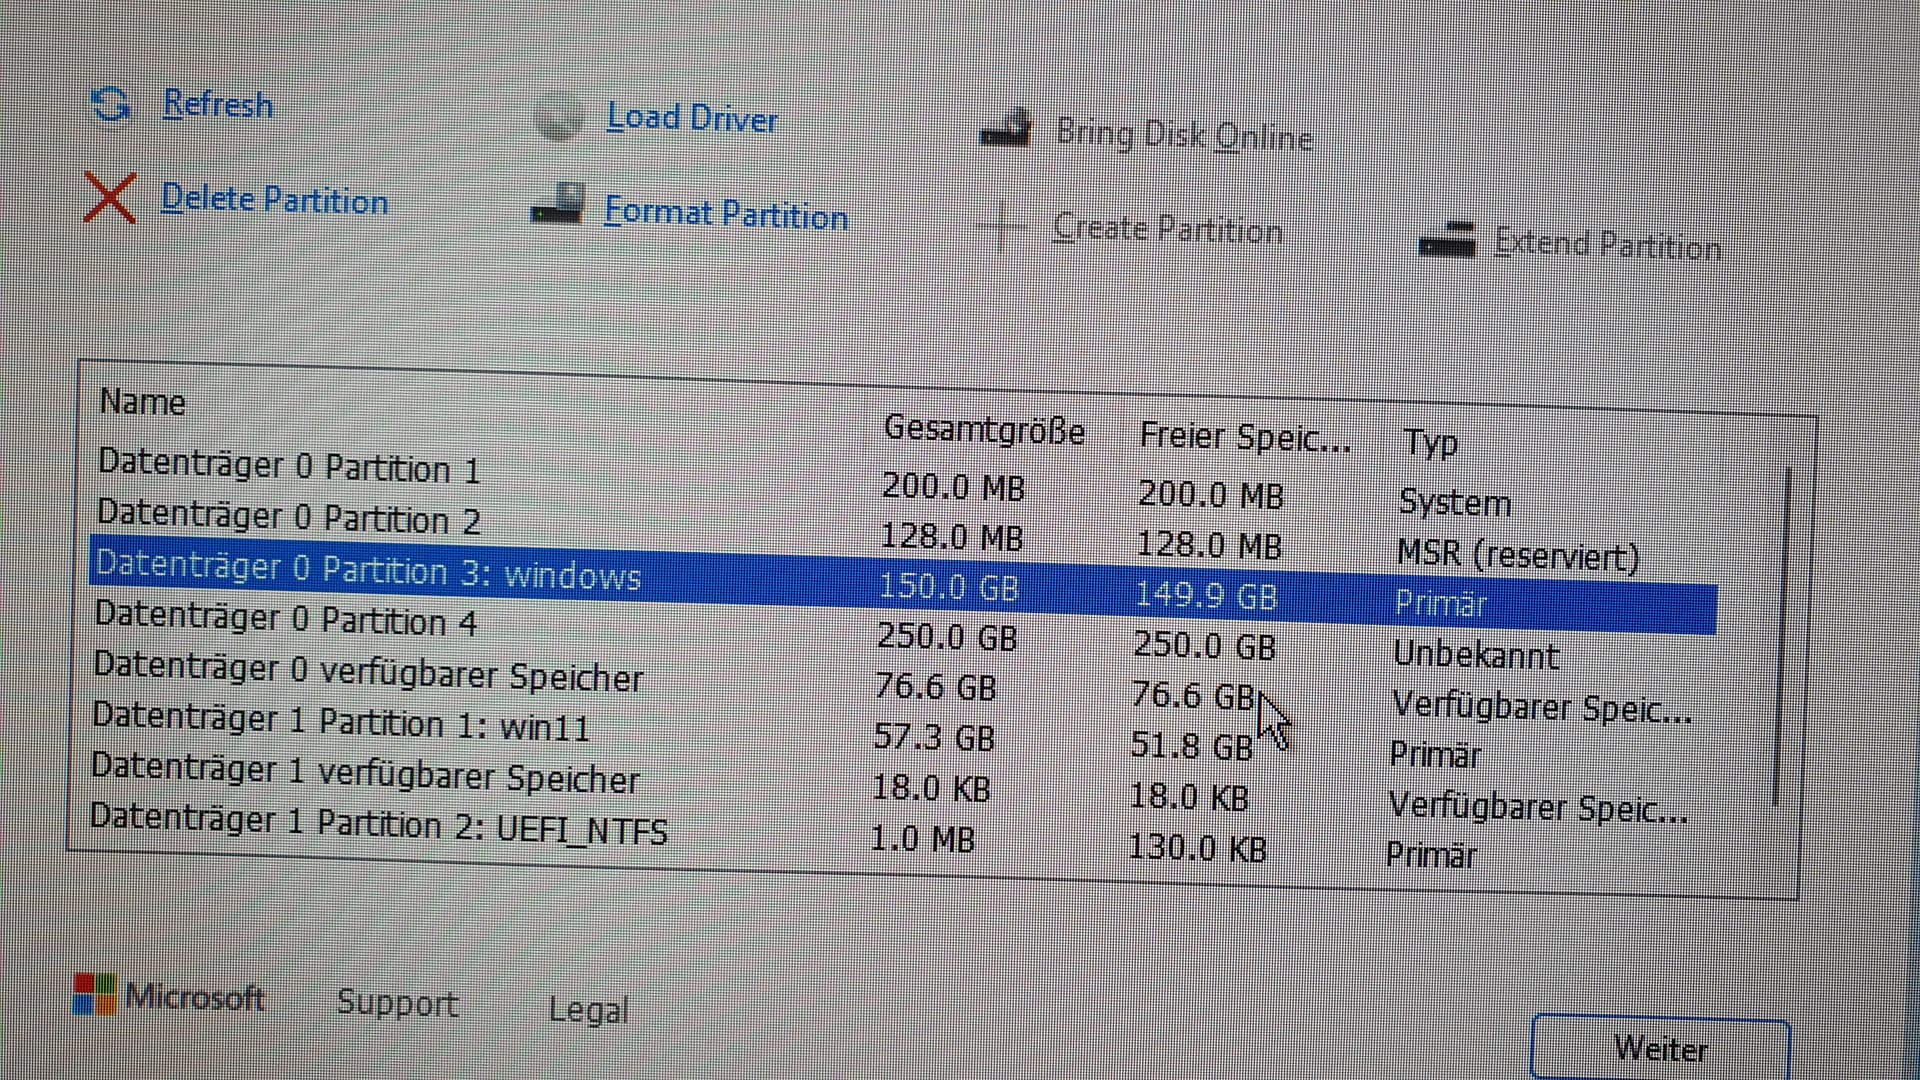1920x1080 pixels.
Task: Click the Format Partition link
Action: (726, 213)
